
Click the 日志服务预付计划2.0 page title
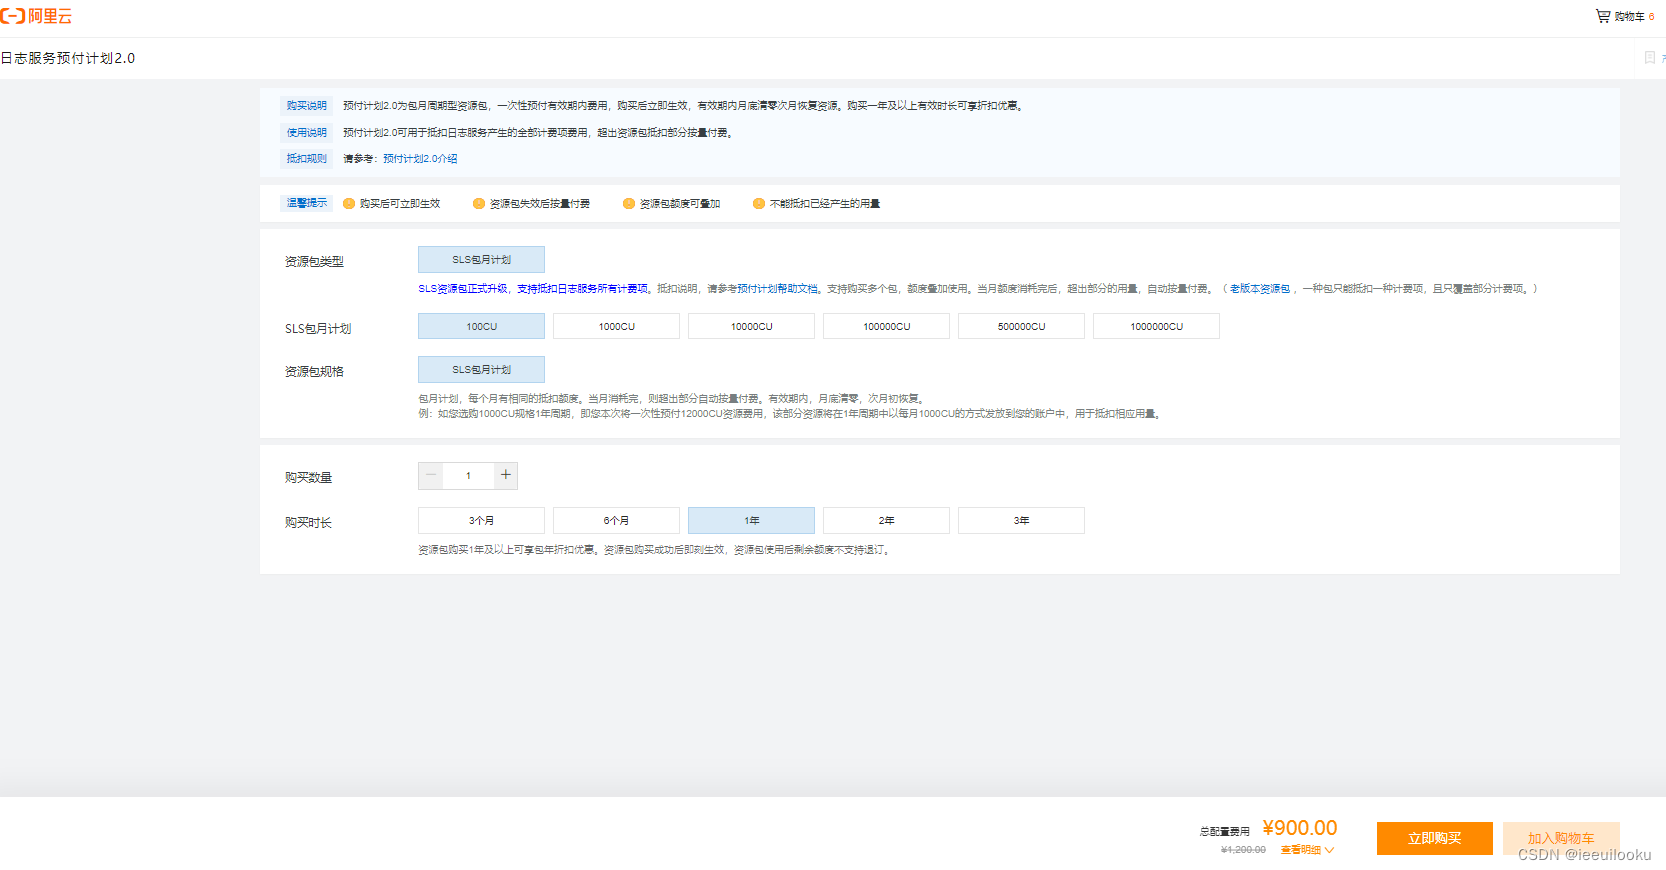click(x=68, y=58)
